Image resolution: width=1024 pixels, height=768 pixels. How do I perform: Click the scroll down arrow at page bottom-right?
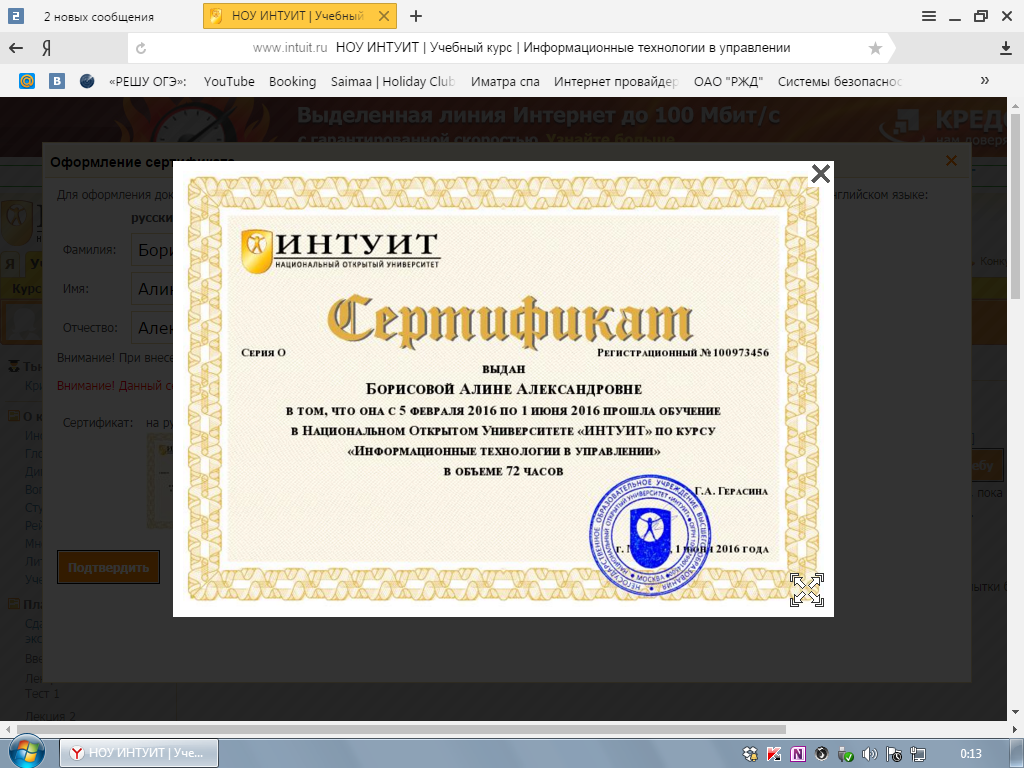coord(1016,712)
